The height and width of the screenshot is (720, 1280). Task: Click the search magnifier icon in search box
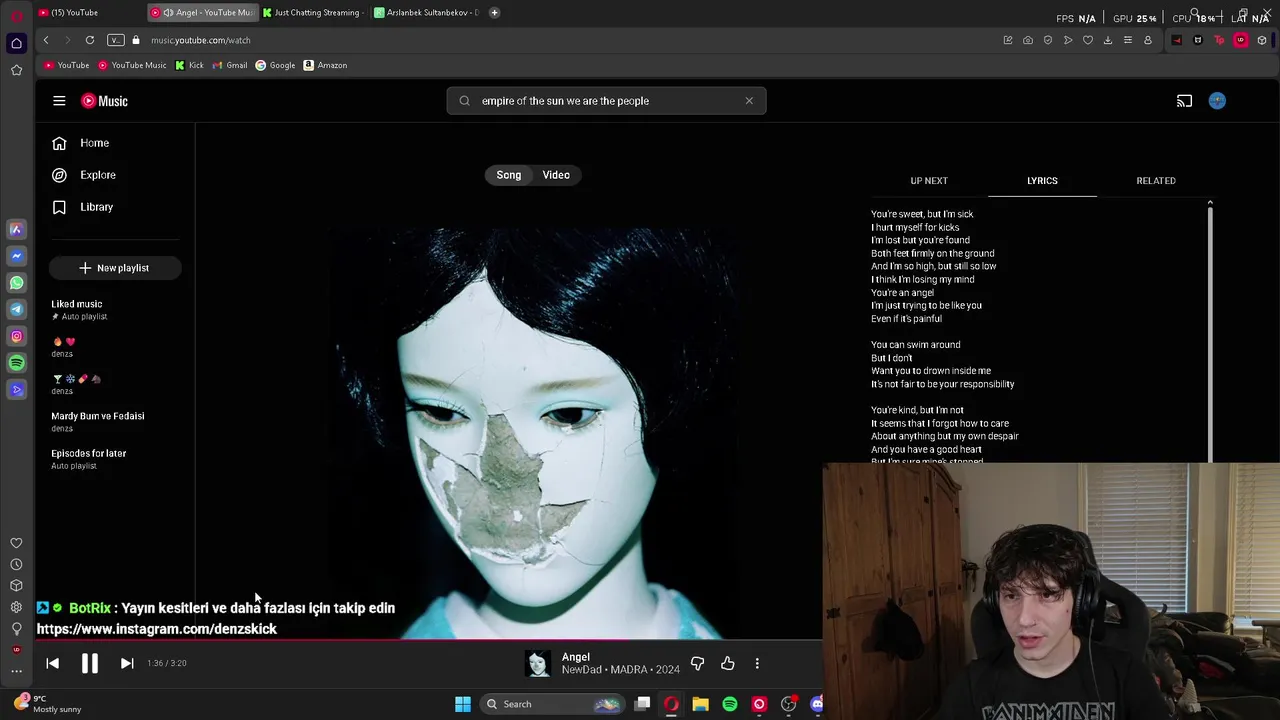464,101
